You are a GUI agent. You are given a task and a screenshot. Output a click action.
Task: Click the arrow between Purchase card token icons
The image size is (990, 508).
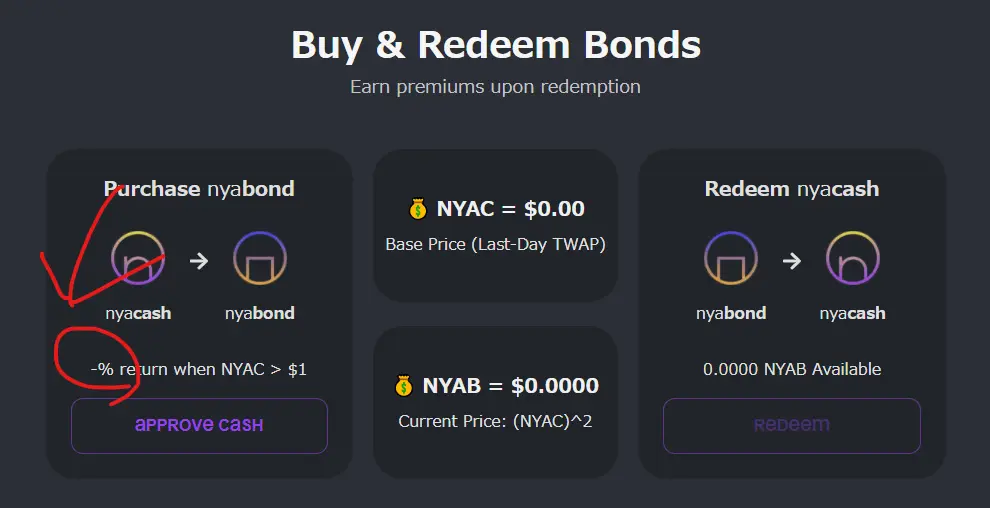[199, 261]
